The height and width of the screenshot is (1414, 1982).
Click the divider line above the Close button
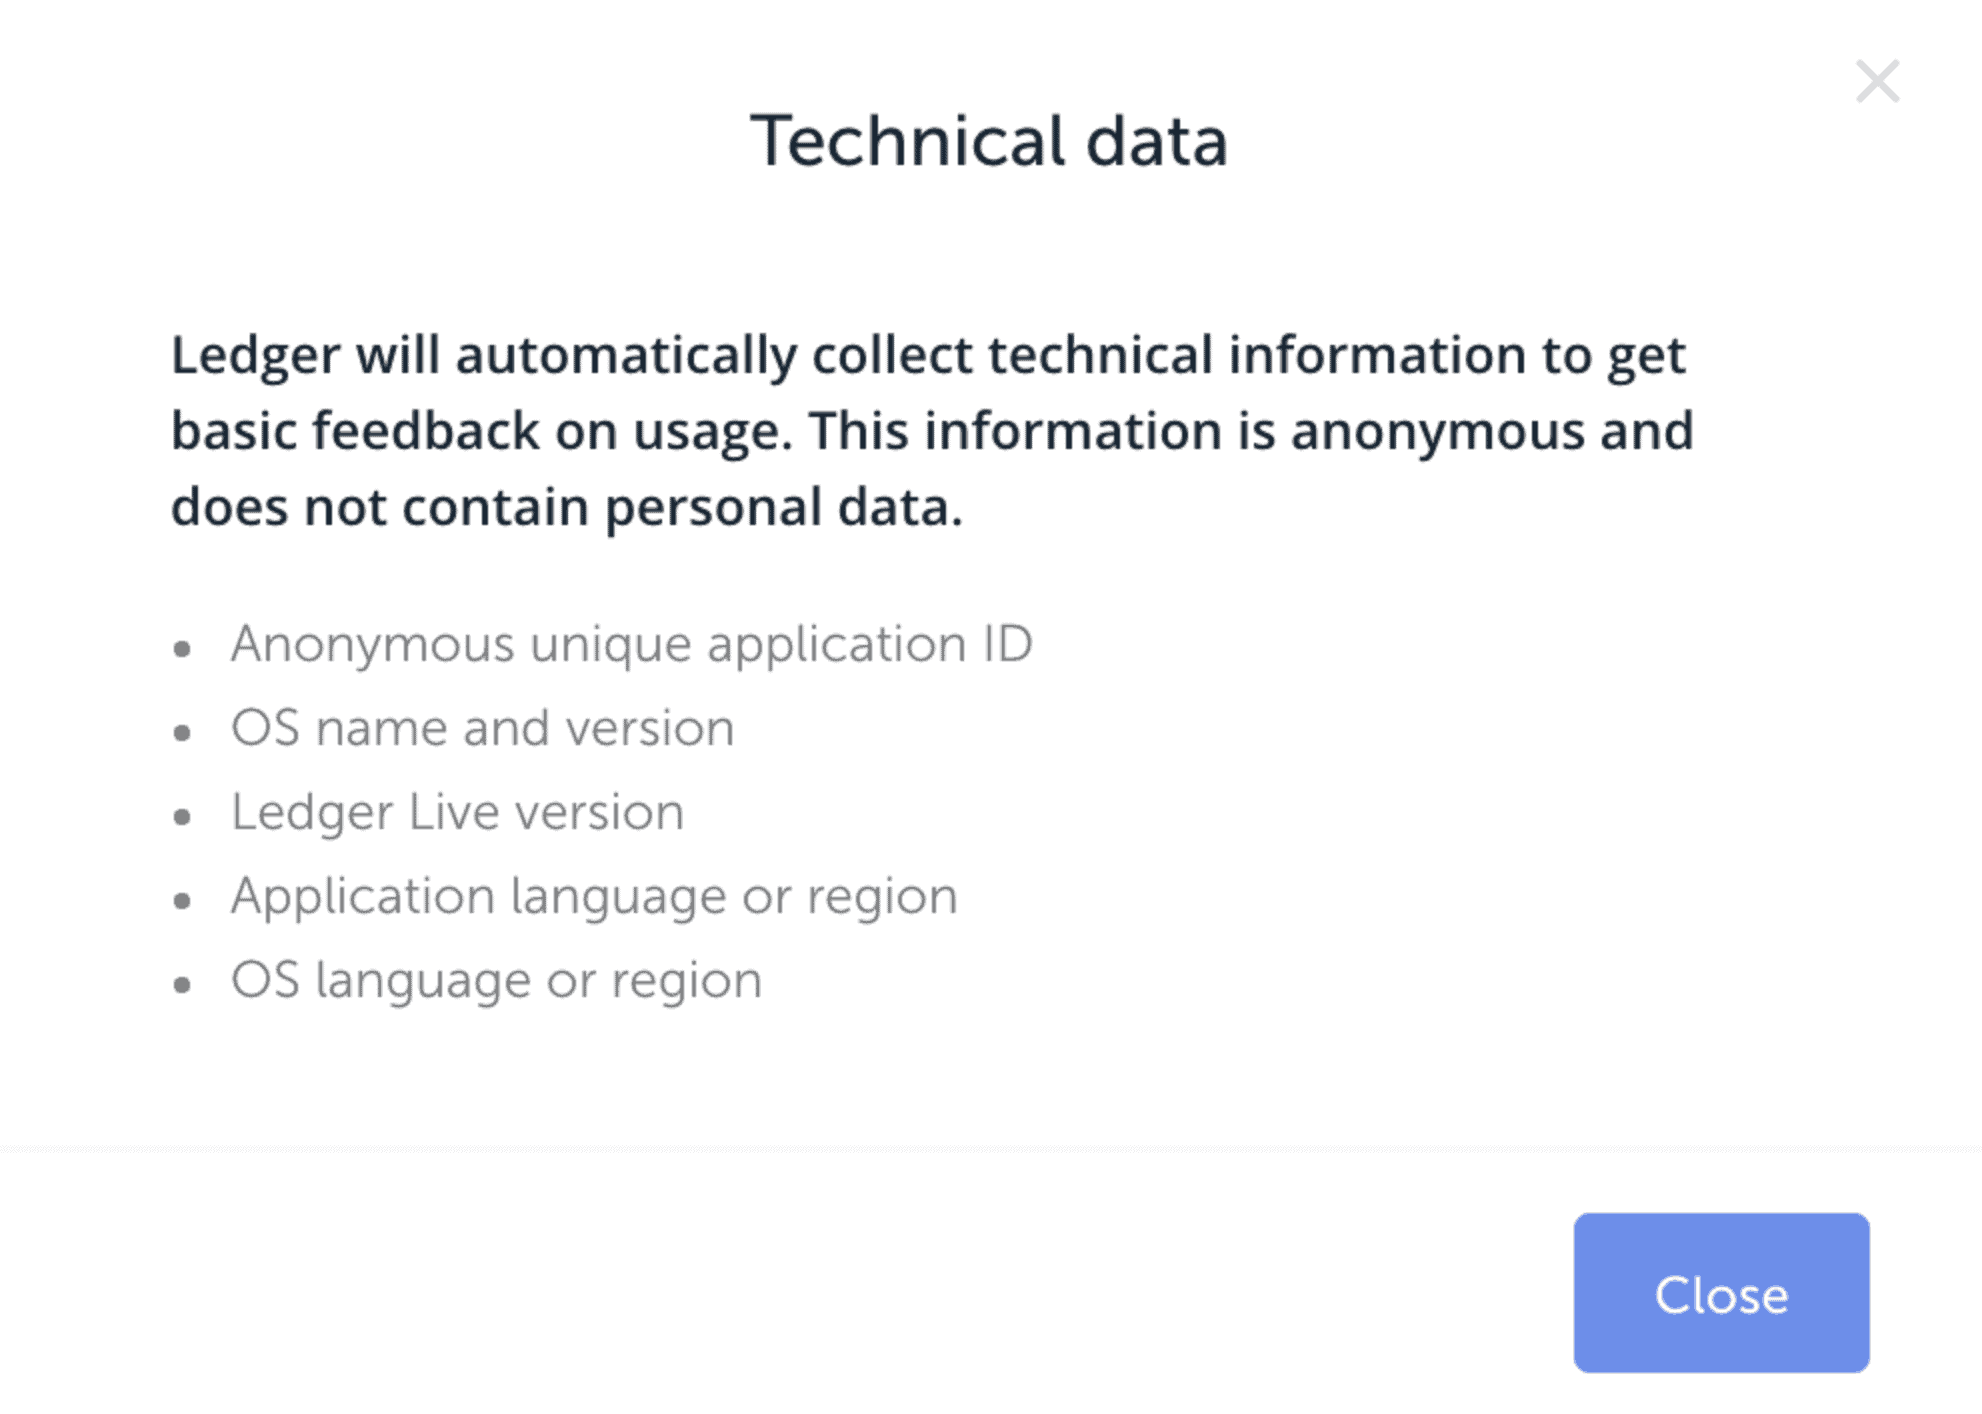[990, 1149]
